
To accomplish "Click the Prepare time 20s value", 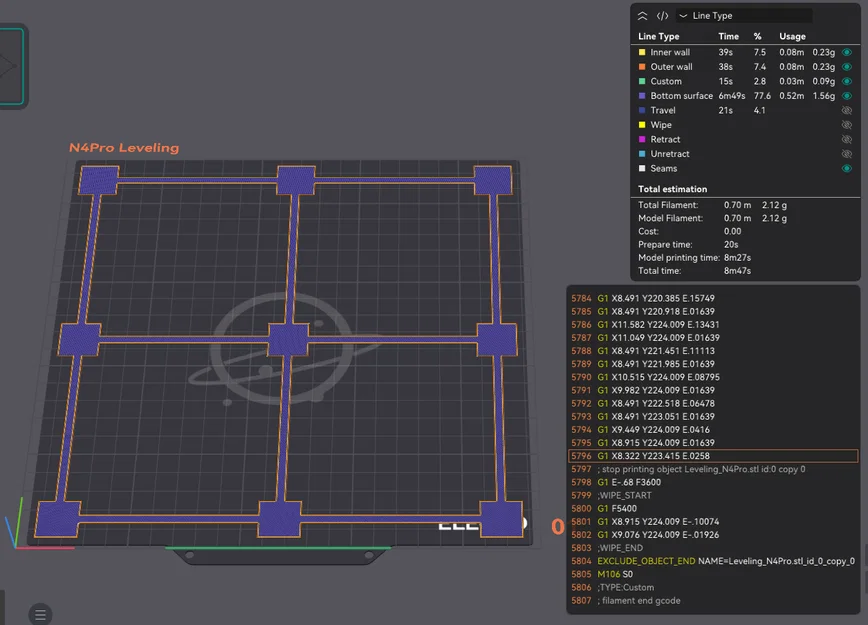I will [731, 244].
